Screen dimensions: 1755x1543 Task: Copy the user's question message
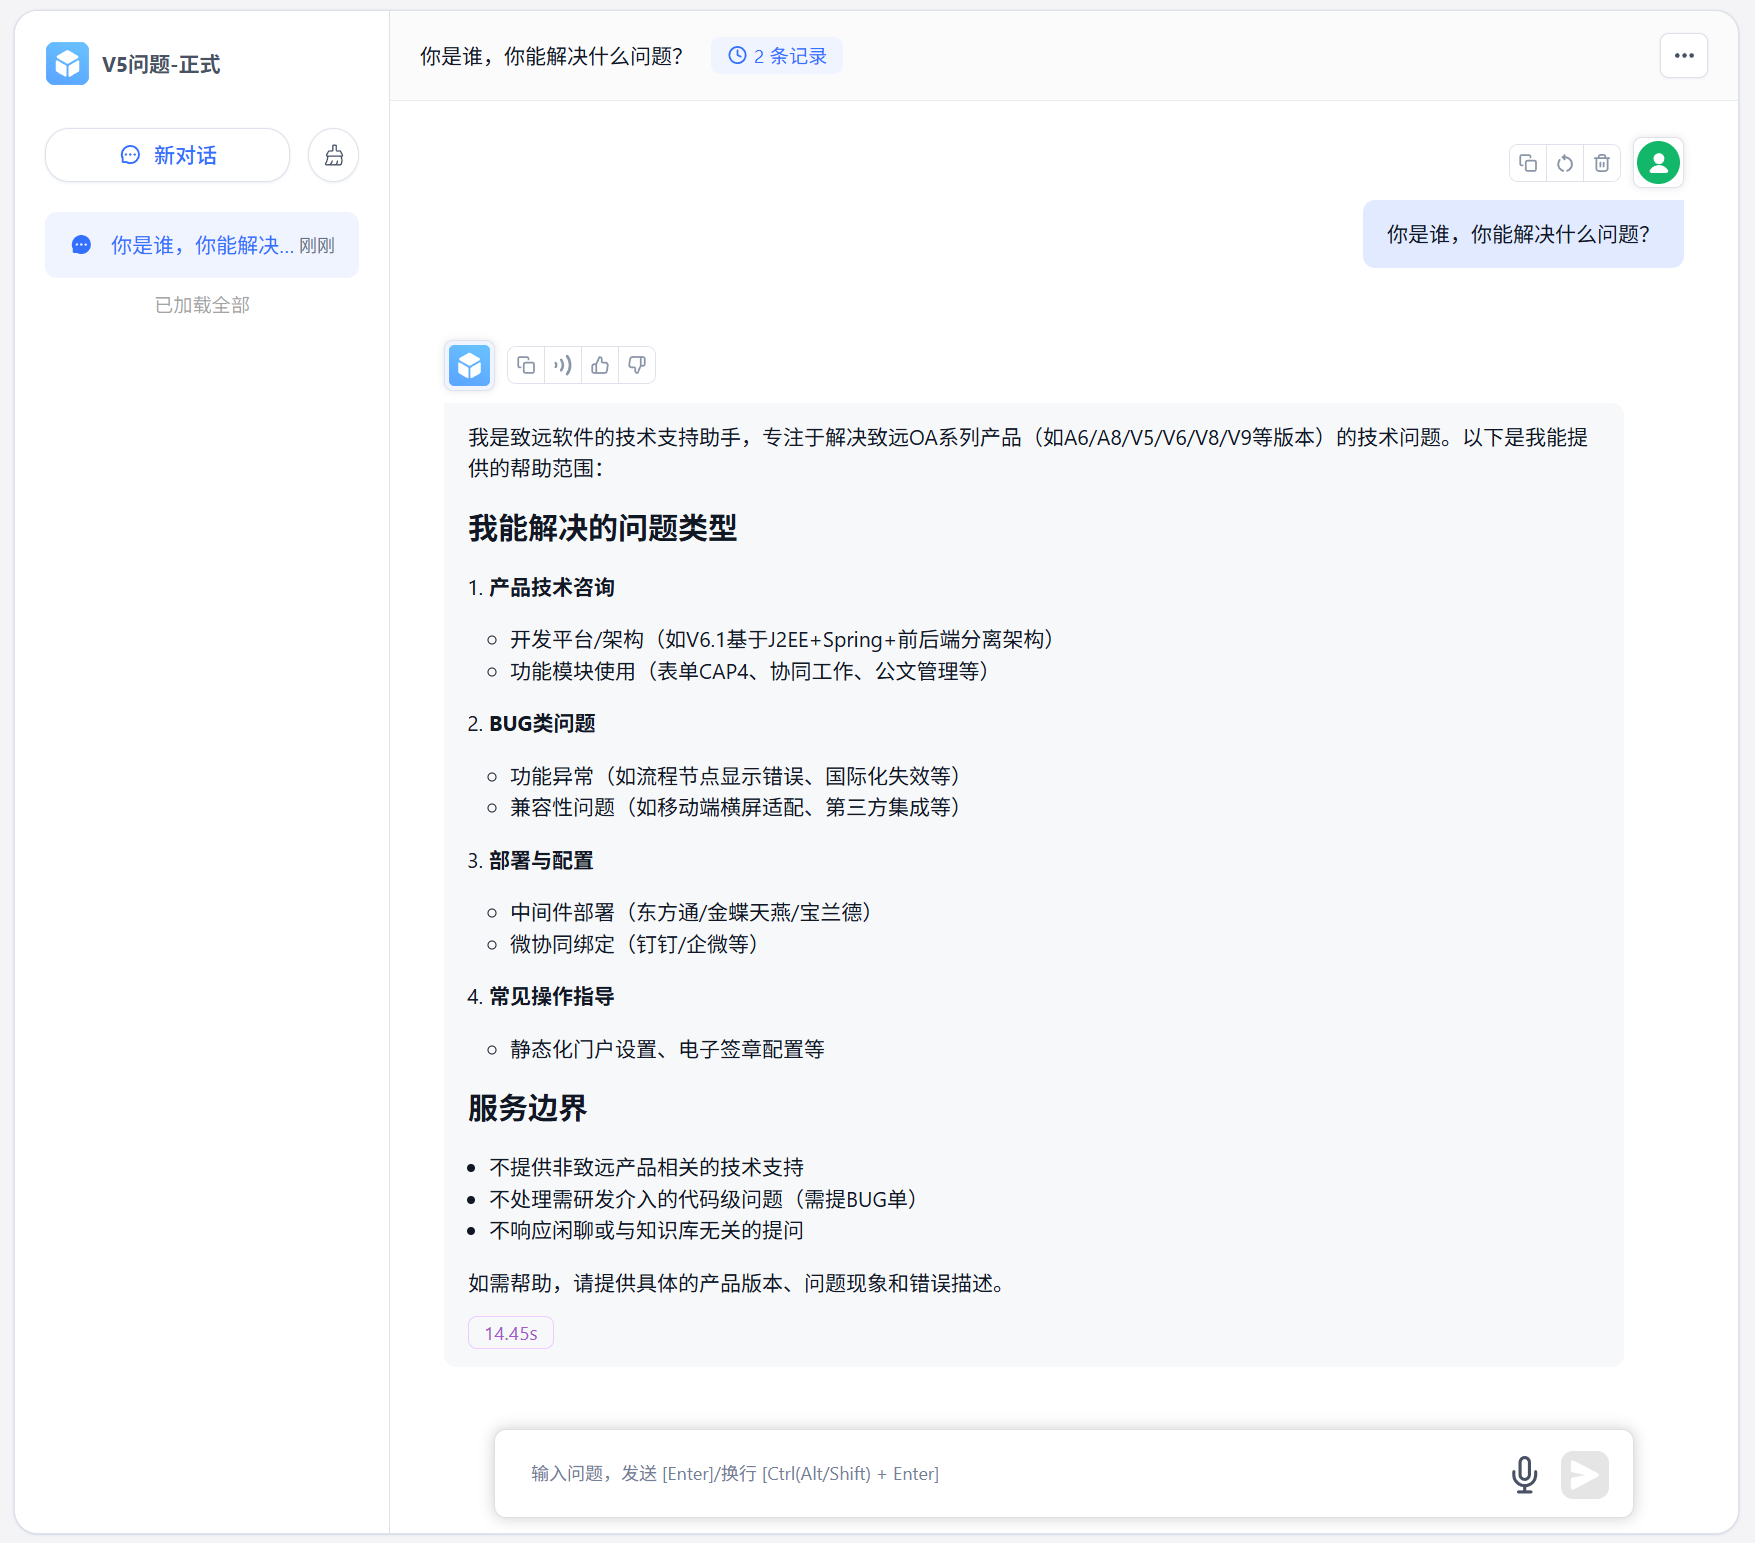point(1528,163)
